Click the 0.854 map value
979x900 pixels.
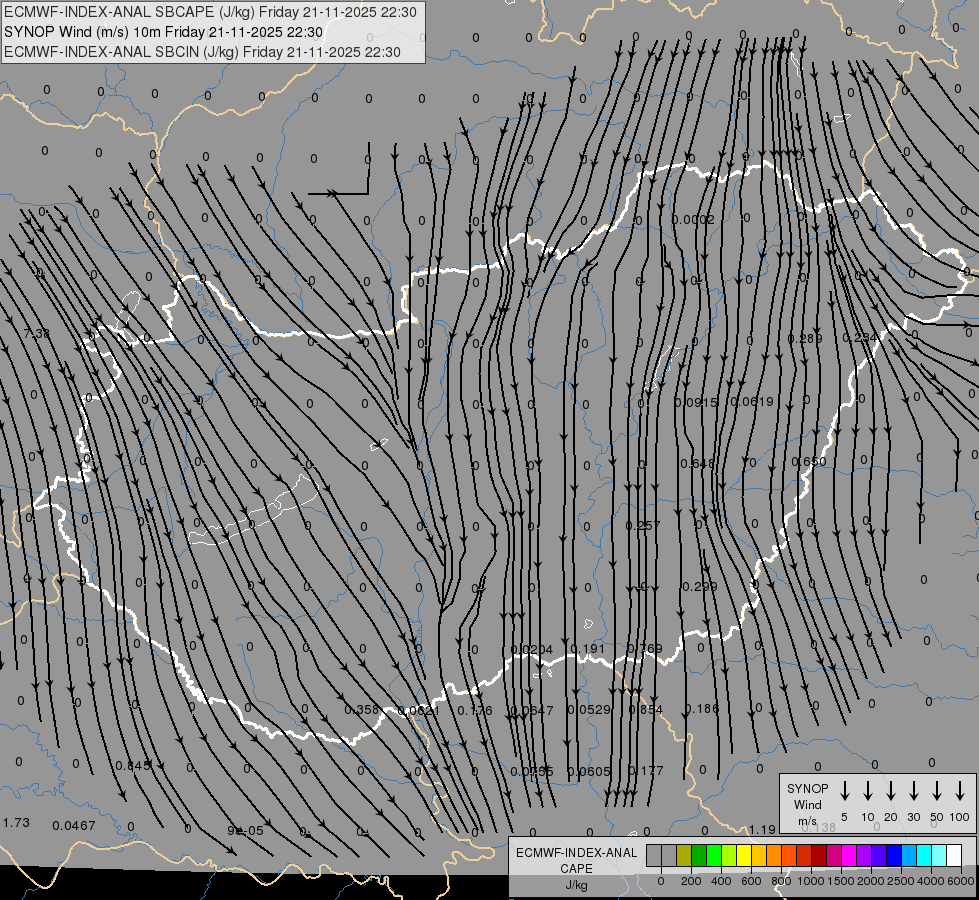(646, 710)
